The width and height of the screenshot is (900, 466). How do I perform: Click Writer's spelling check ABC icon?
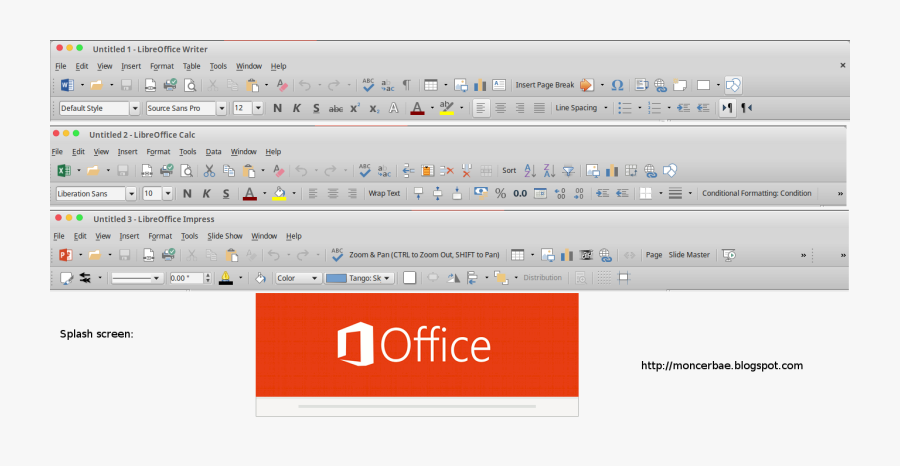(368, 85)
